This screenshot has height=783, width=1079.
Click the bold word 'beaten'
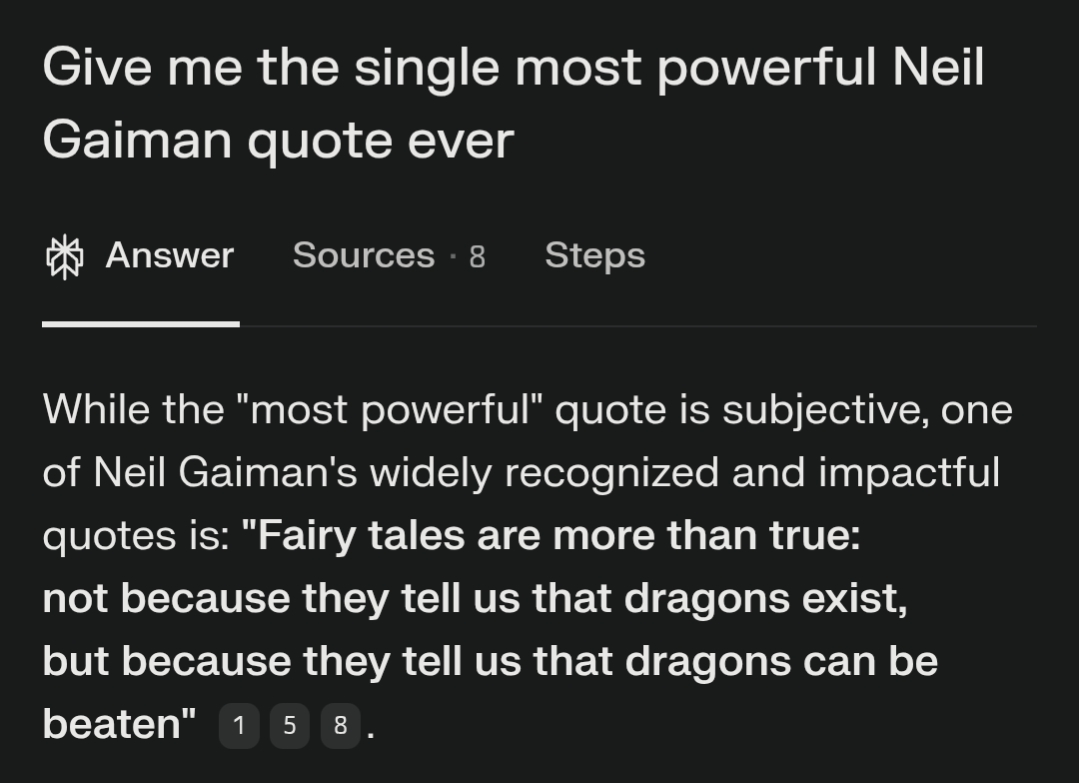(x=111, y=724)
